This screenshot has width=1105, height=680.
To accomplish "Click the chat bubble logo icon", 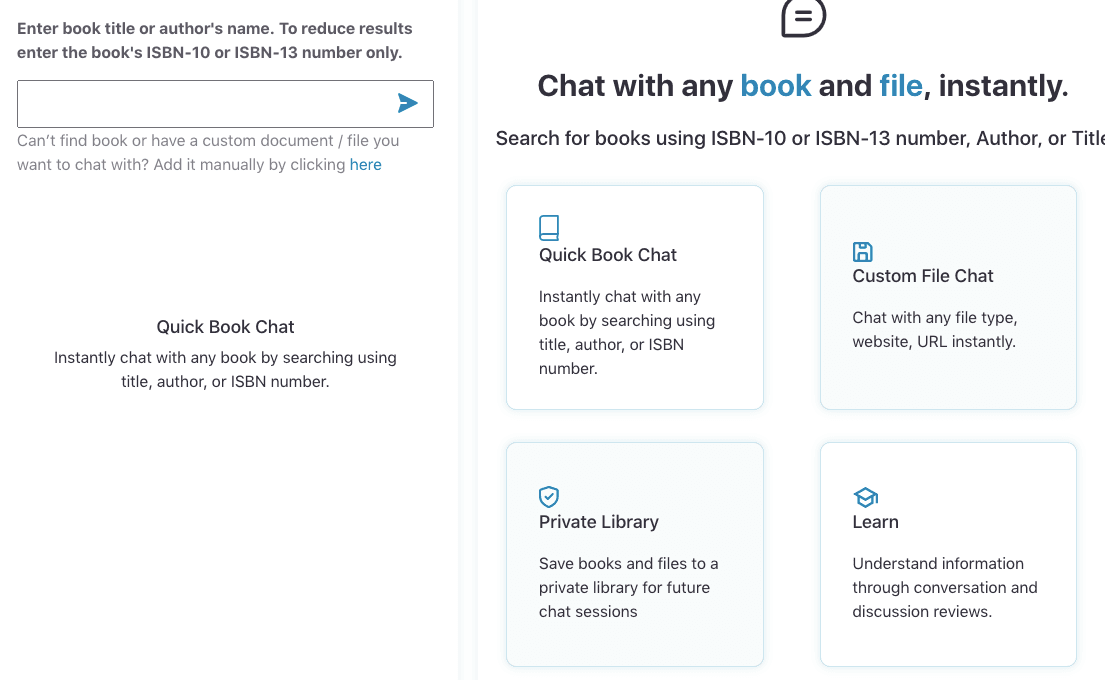I will [x=803, y=16].
